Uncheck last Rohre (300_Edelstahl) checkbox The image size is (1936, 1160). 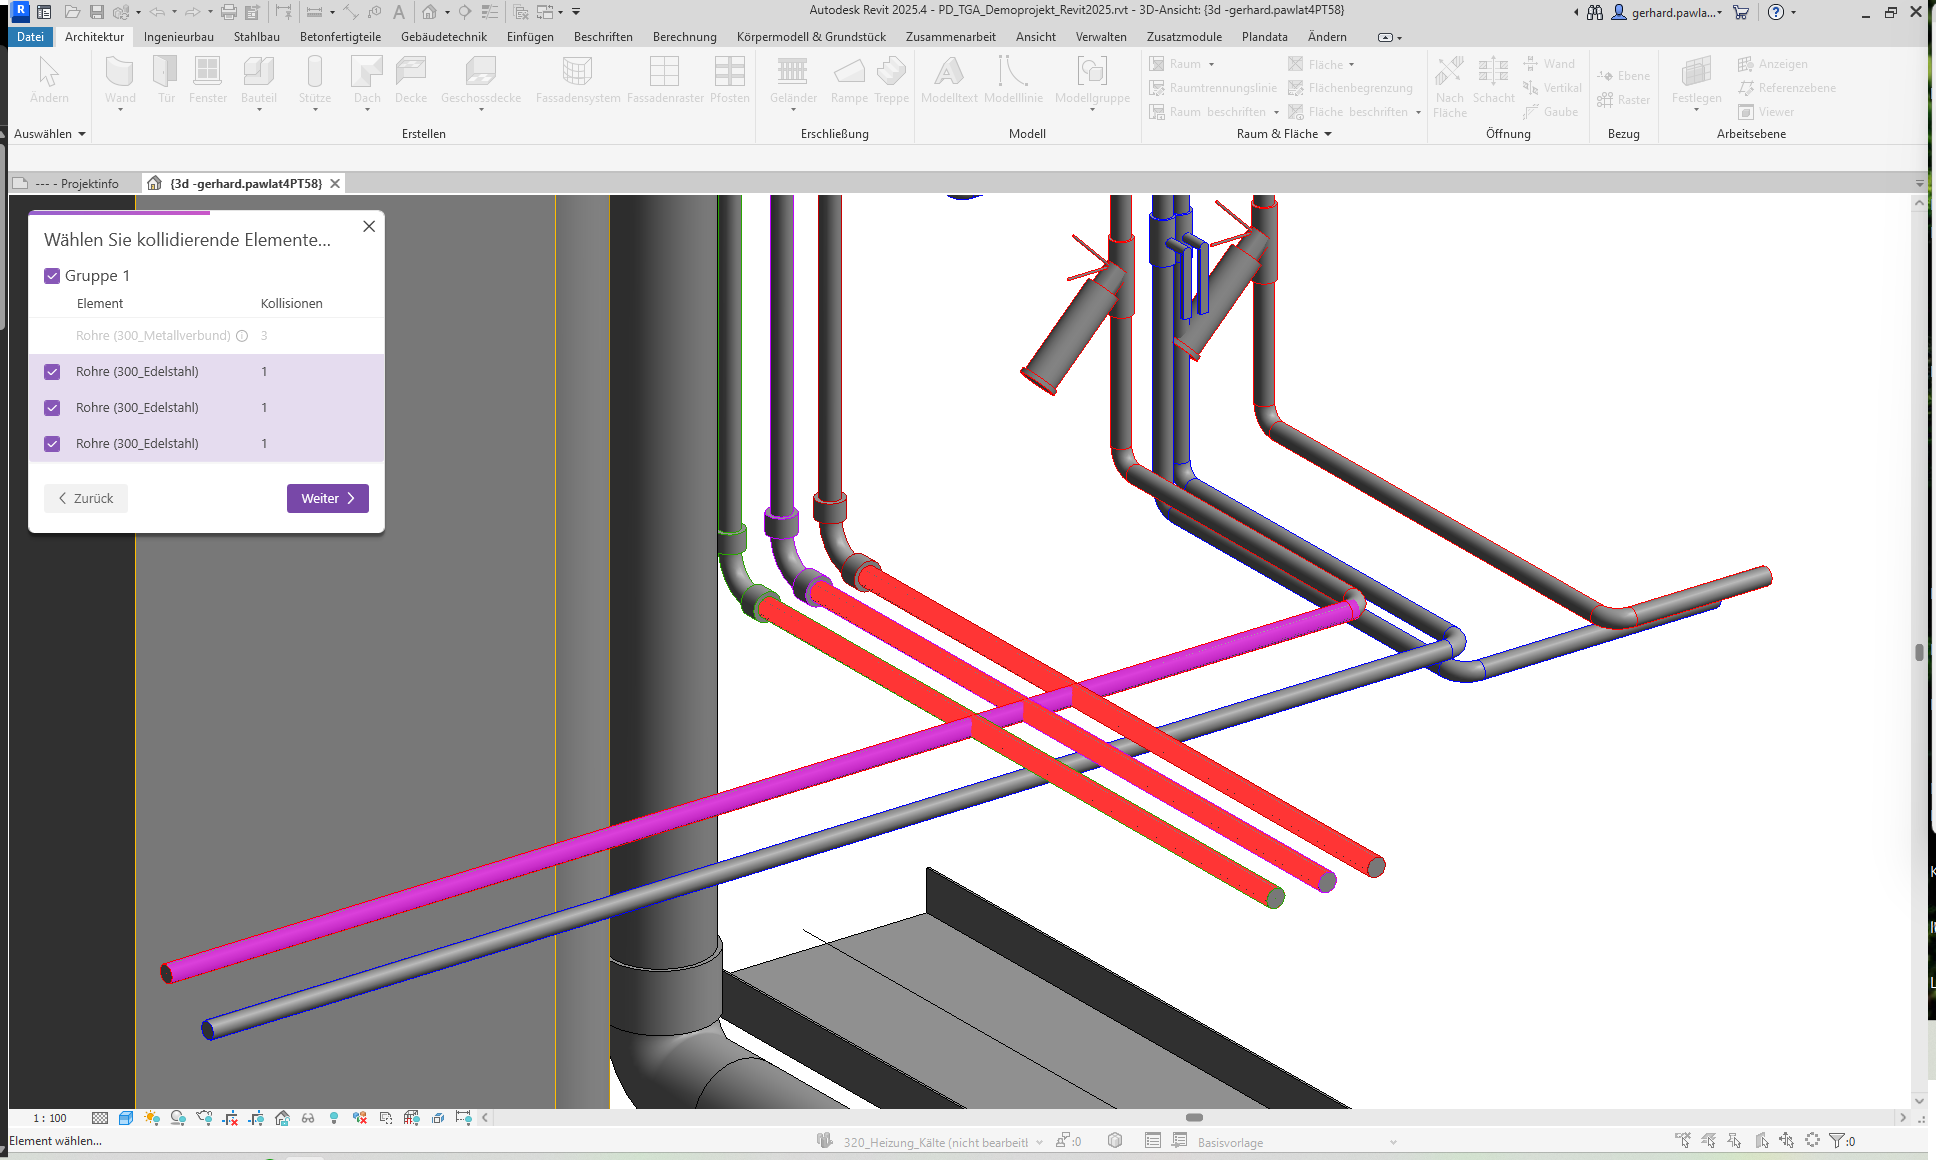click(x=53, y=444)
